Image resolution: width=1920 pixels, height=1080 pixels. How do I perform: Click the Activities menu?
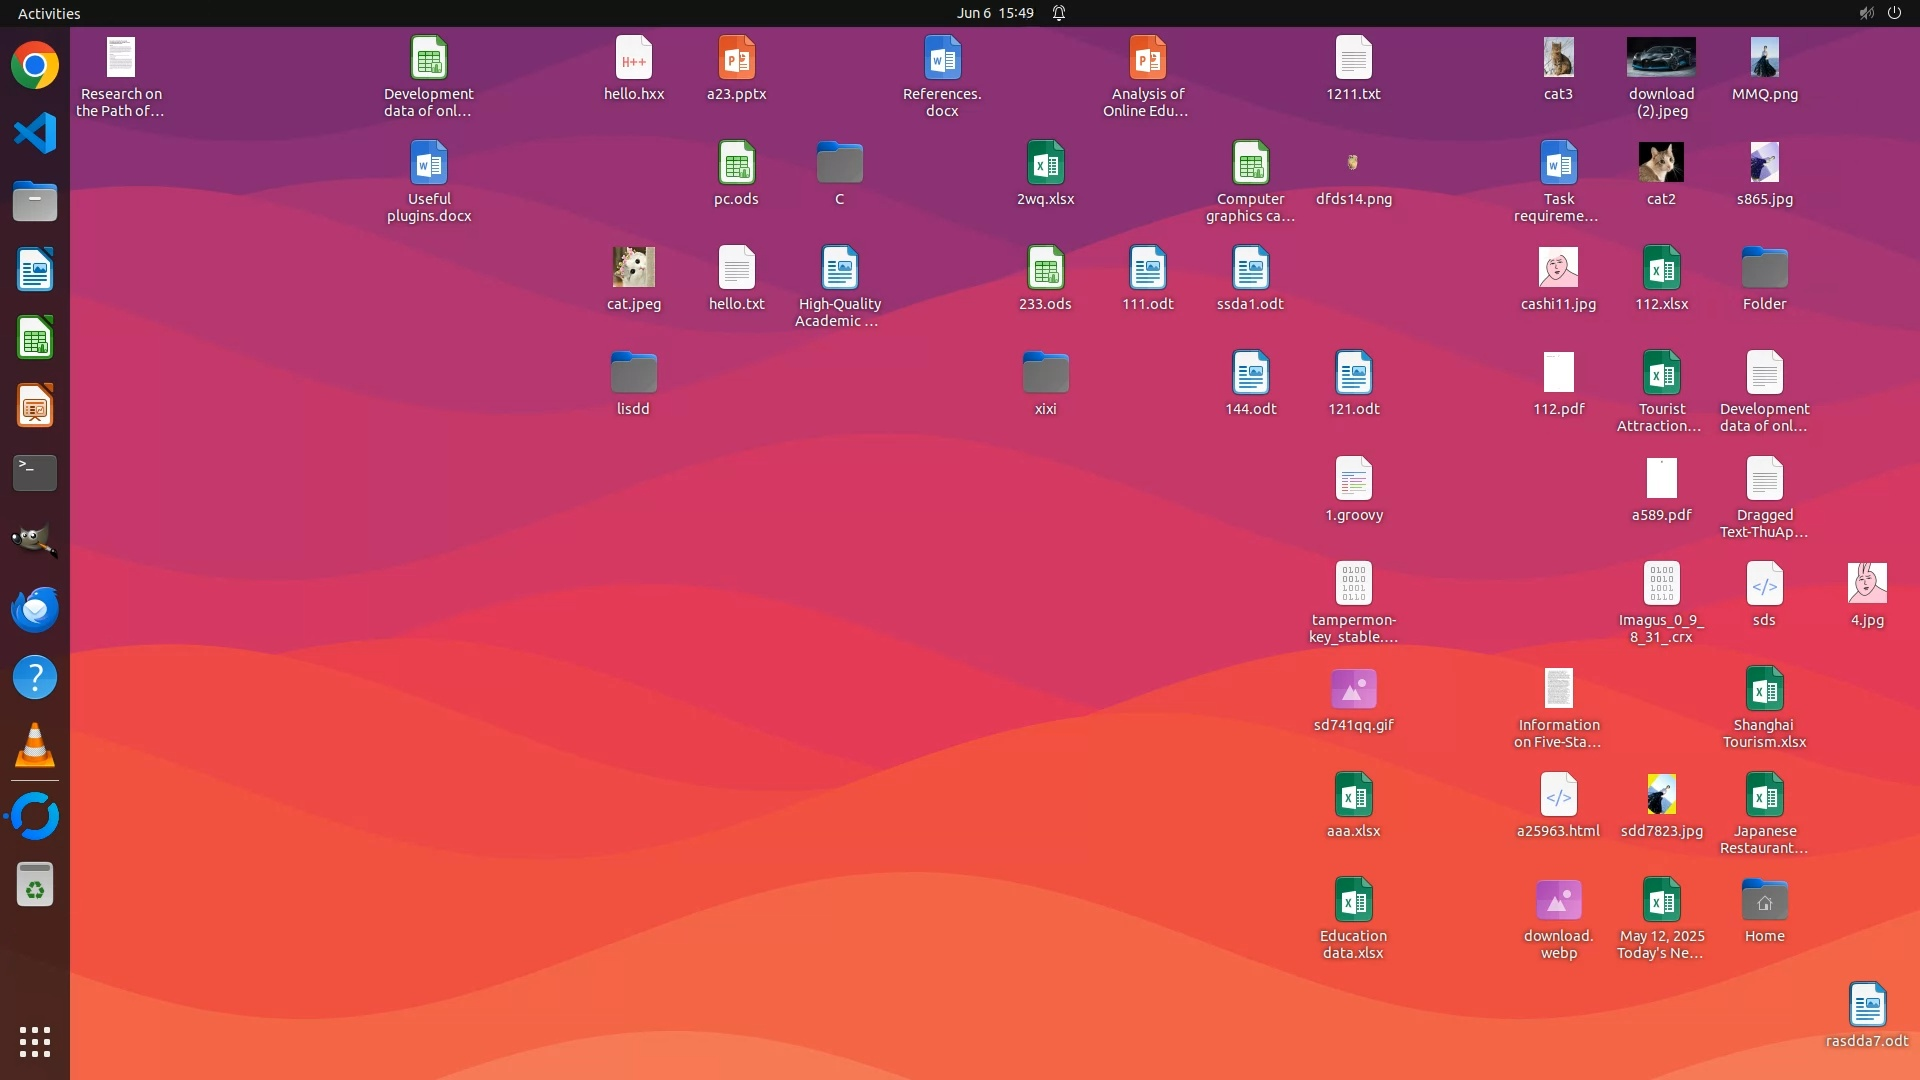click(x=49, y=13)
